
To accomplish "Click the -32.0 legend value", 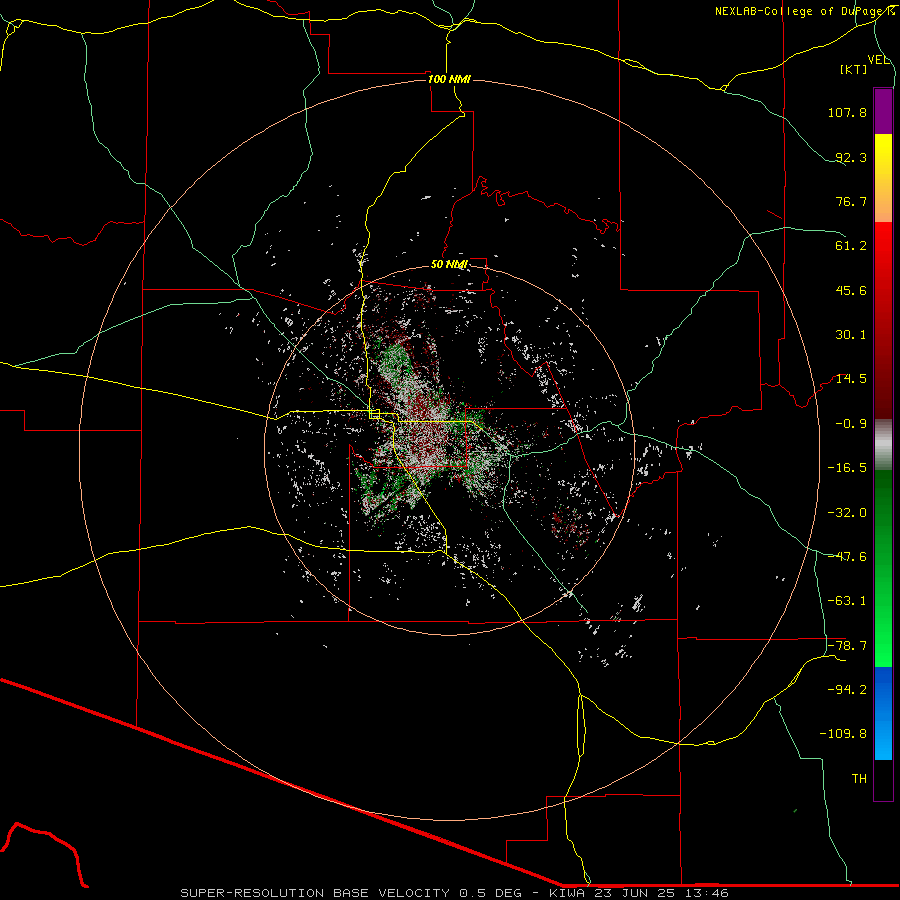I will coord(847,513).
